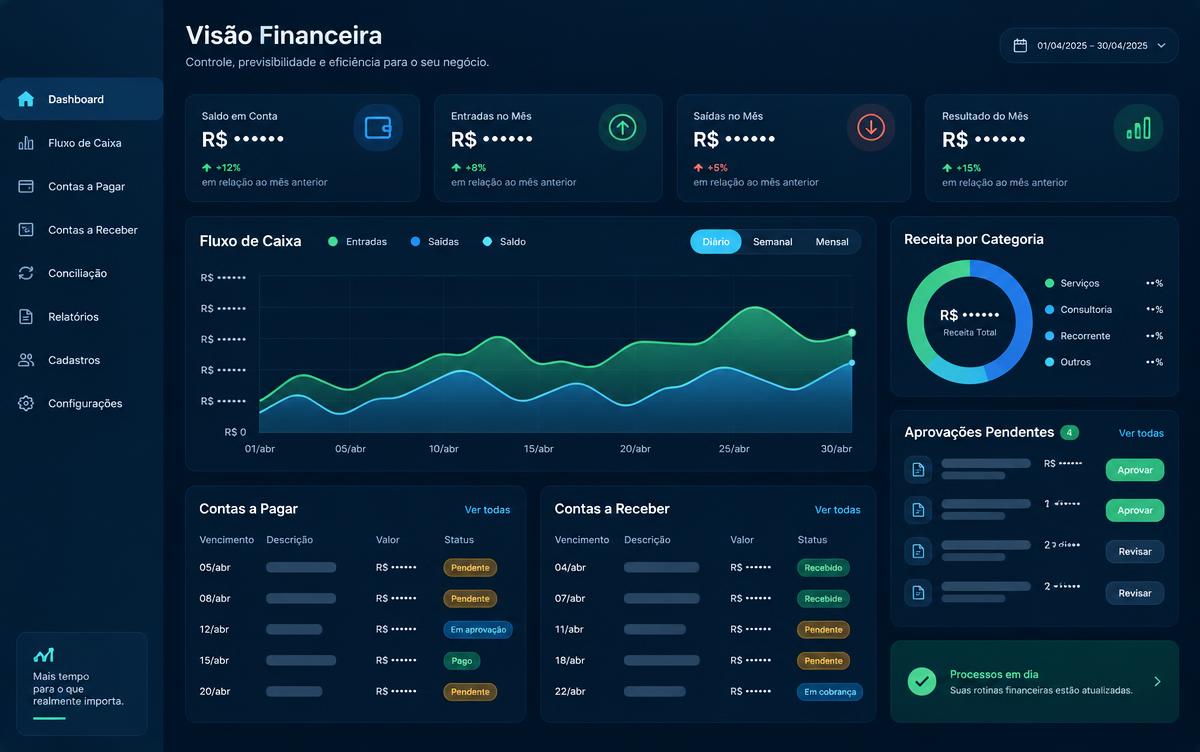The image size is (1200, 752).
Task: Click the Conciliação sync arrows icon
Action: tap(26, 273)
